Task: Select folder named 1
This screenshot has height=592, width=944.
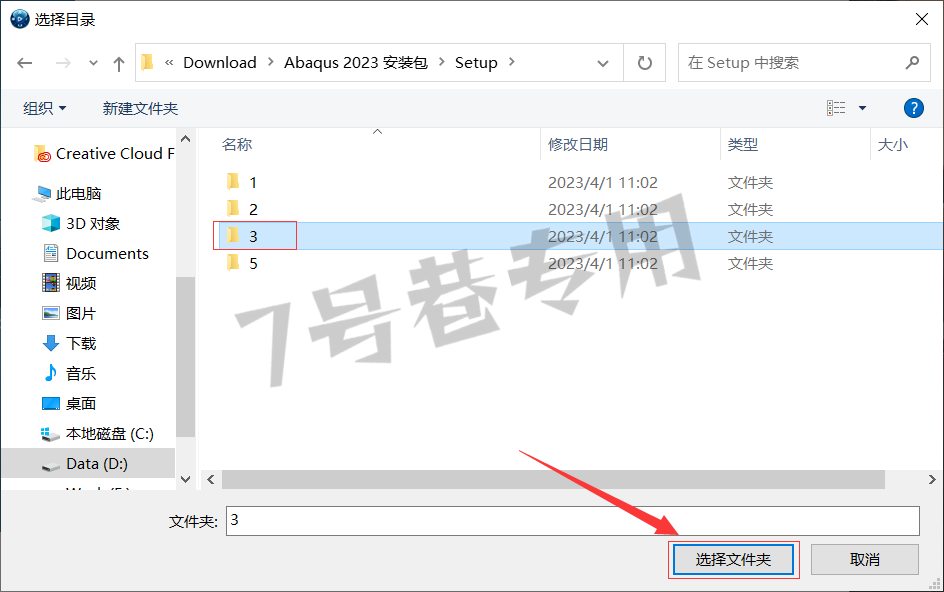Action: click(x=253, y=182)
